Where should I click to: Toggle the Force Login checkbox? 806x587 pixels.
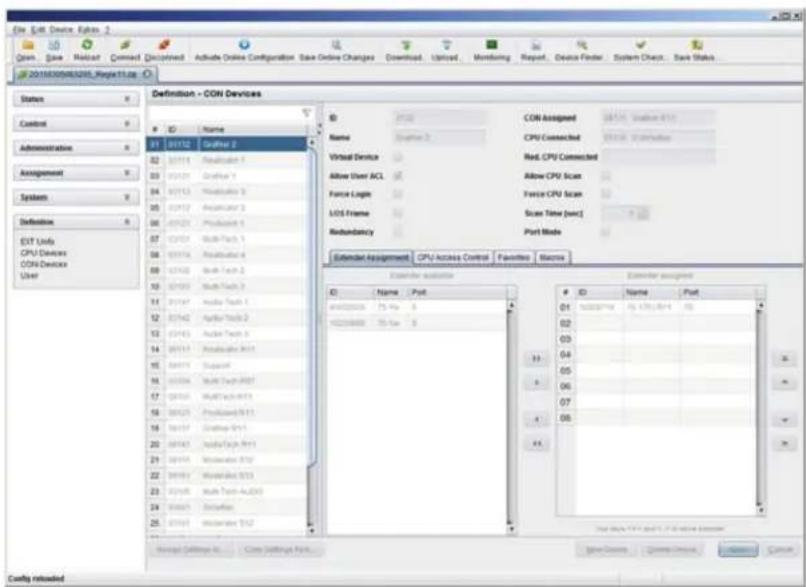coord(397,194)
